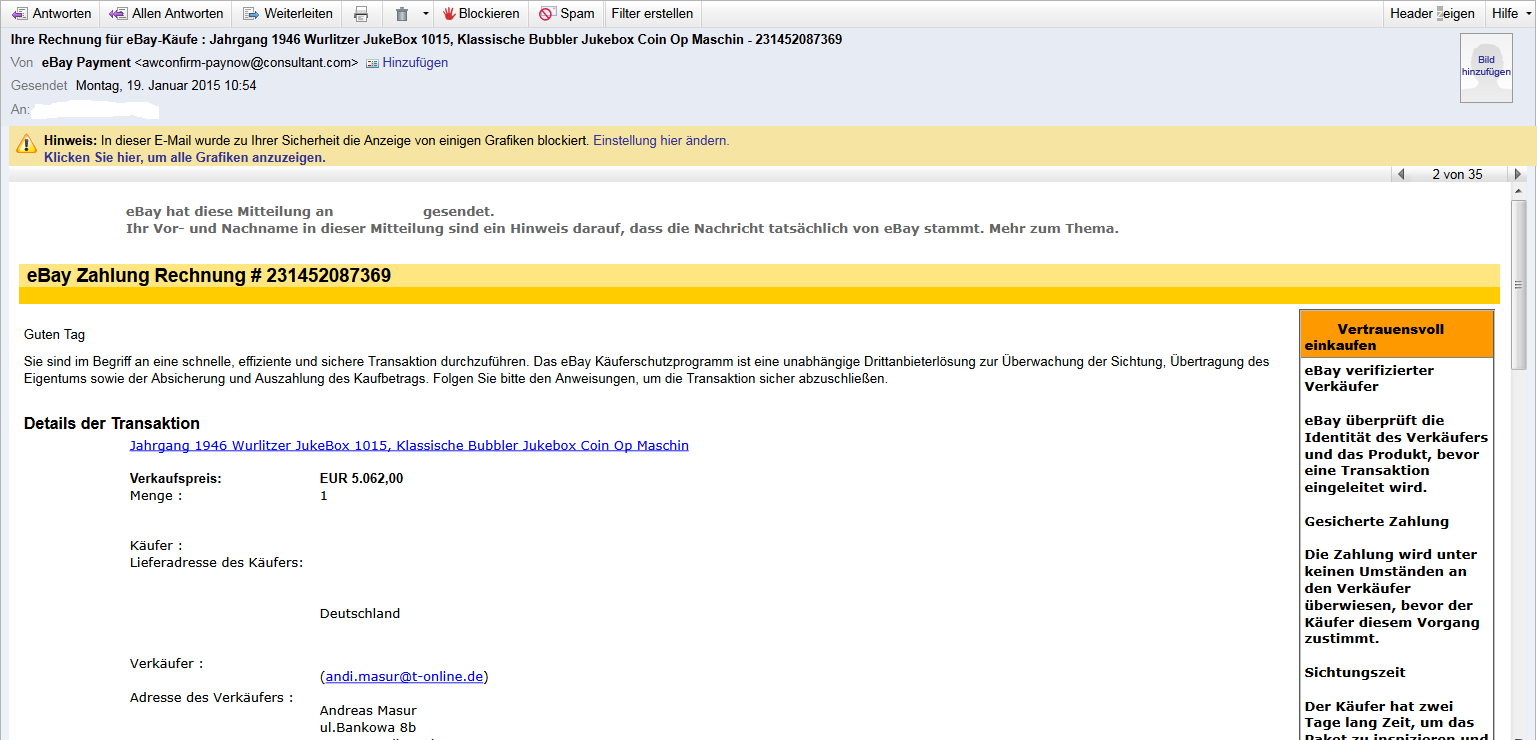Click the 'EUR 5.062,00' price text

pos(361,478)
